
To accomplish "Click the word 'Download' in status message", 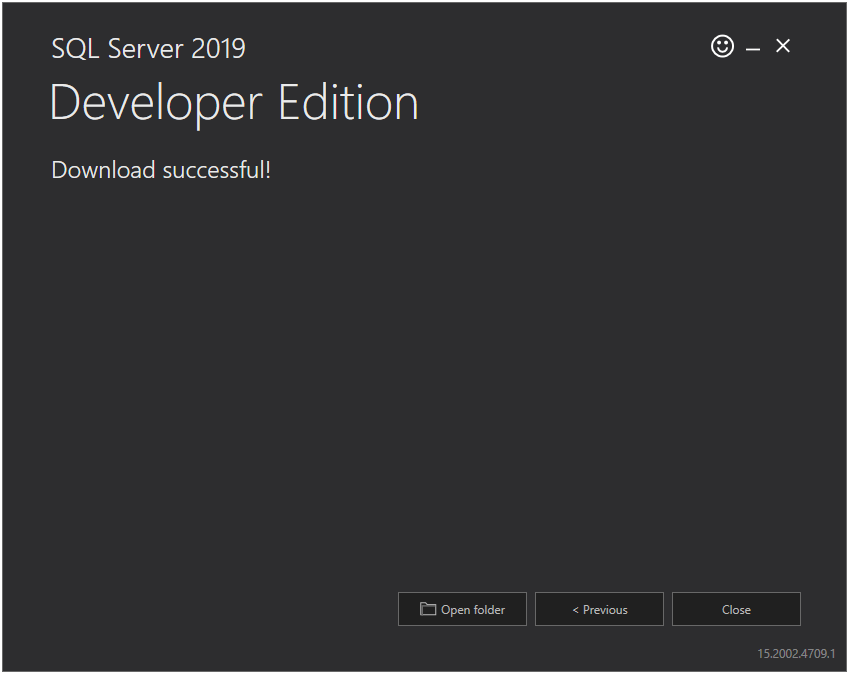I will click(104, 170).
